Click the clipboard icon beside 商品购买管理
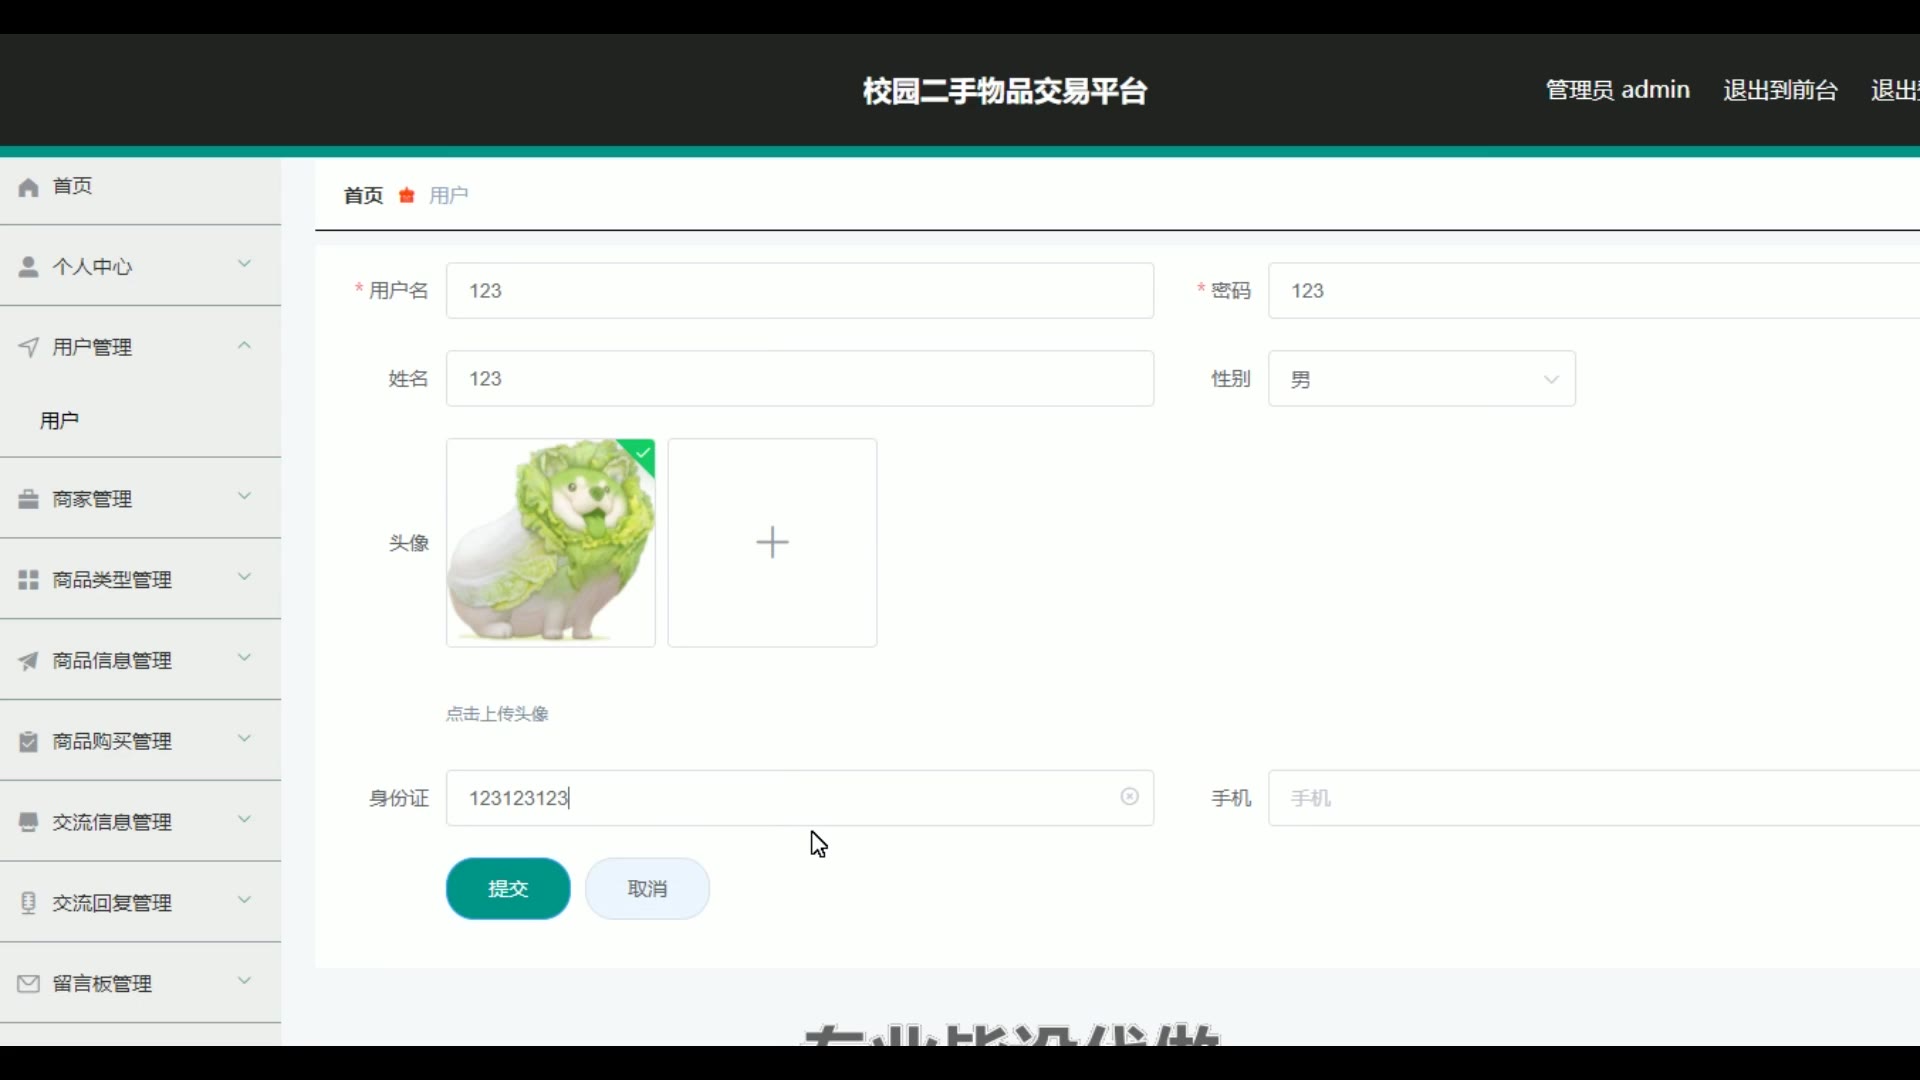Screen dimensions: 1920x1080 coord(29,742)
